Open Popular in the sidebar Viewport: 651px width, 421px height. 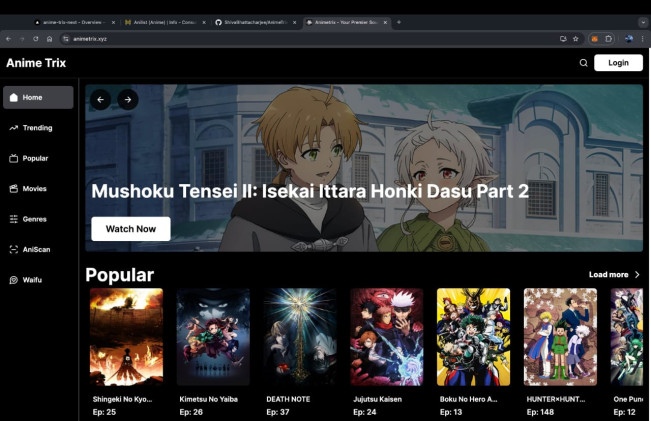tap(29, 158)
